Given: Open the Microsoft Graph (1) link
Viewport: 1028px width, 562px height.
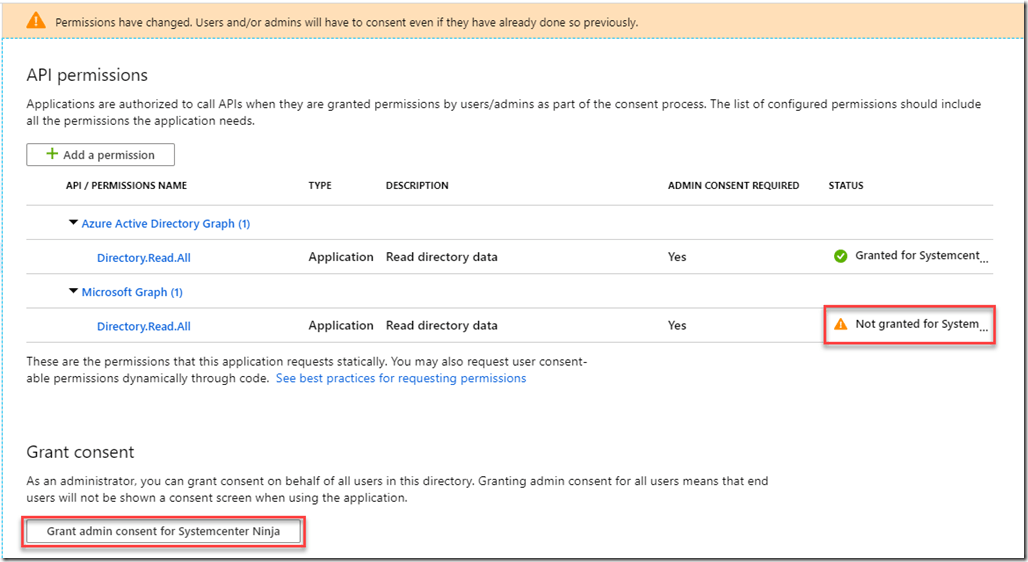Looking at the screenshot, I should pyautogui.click(x=132, y=292).
